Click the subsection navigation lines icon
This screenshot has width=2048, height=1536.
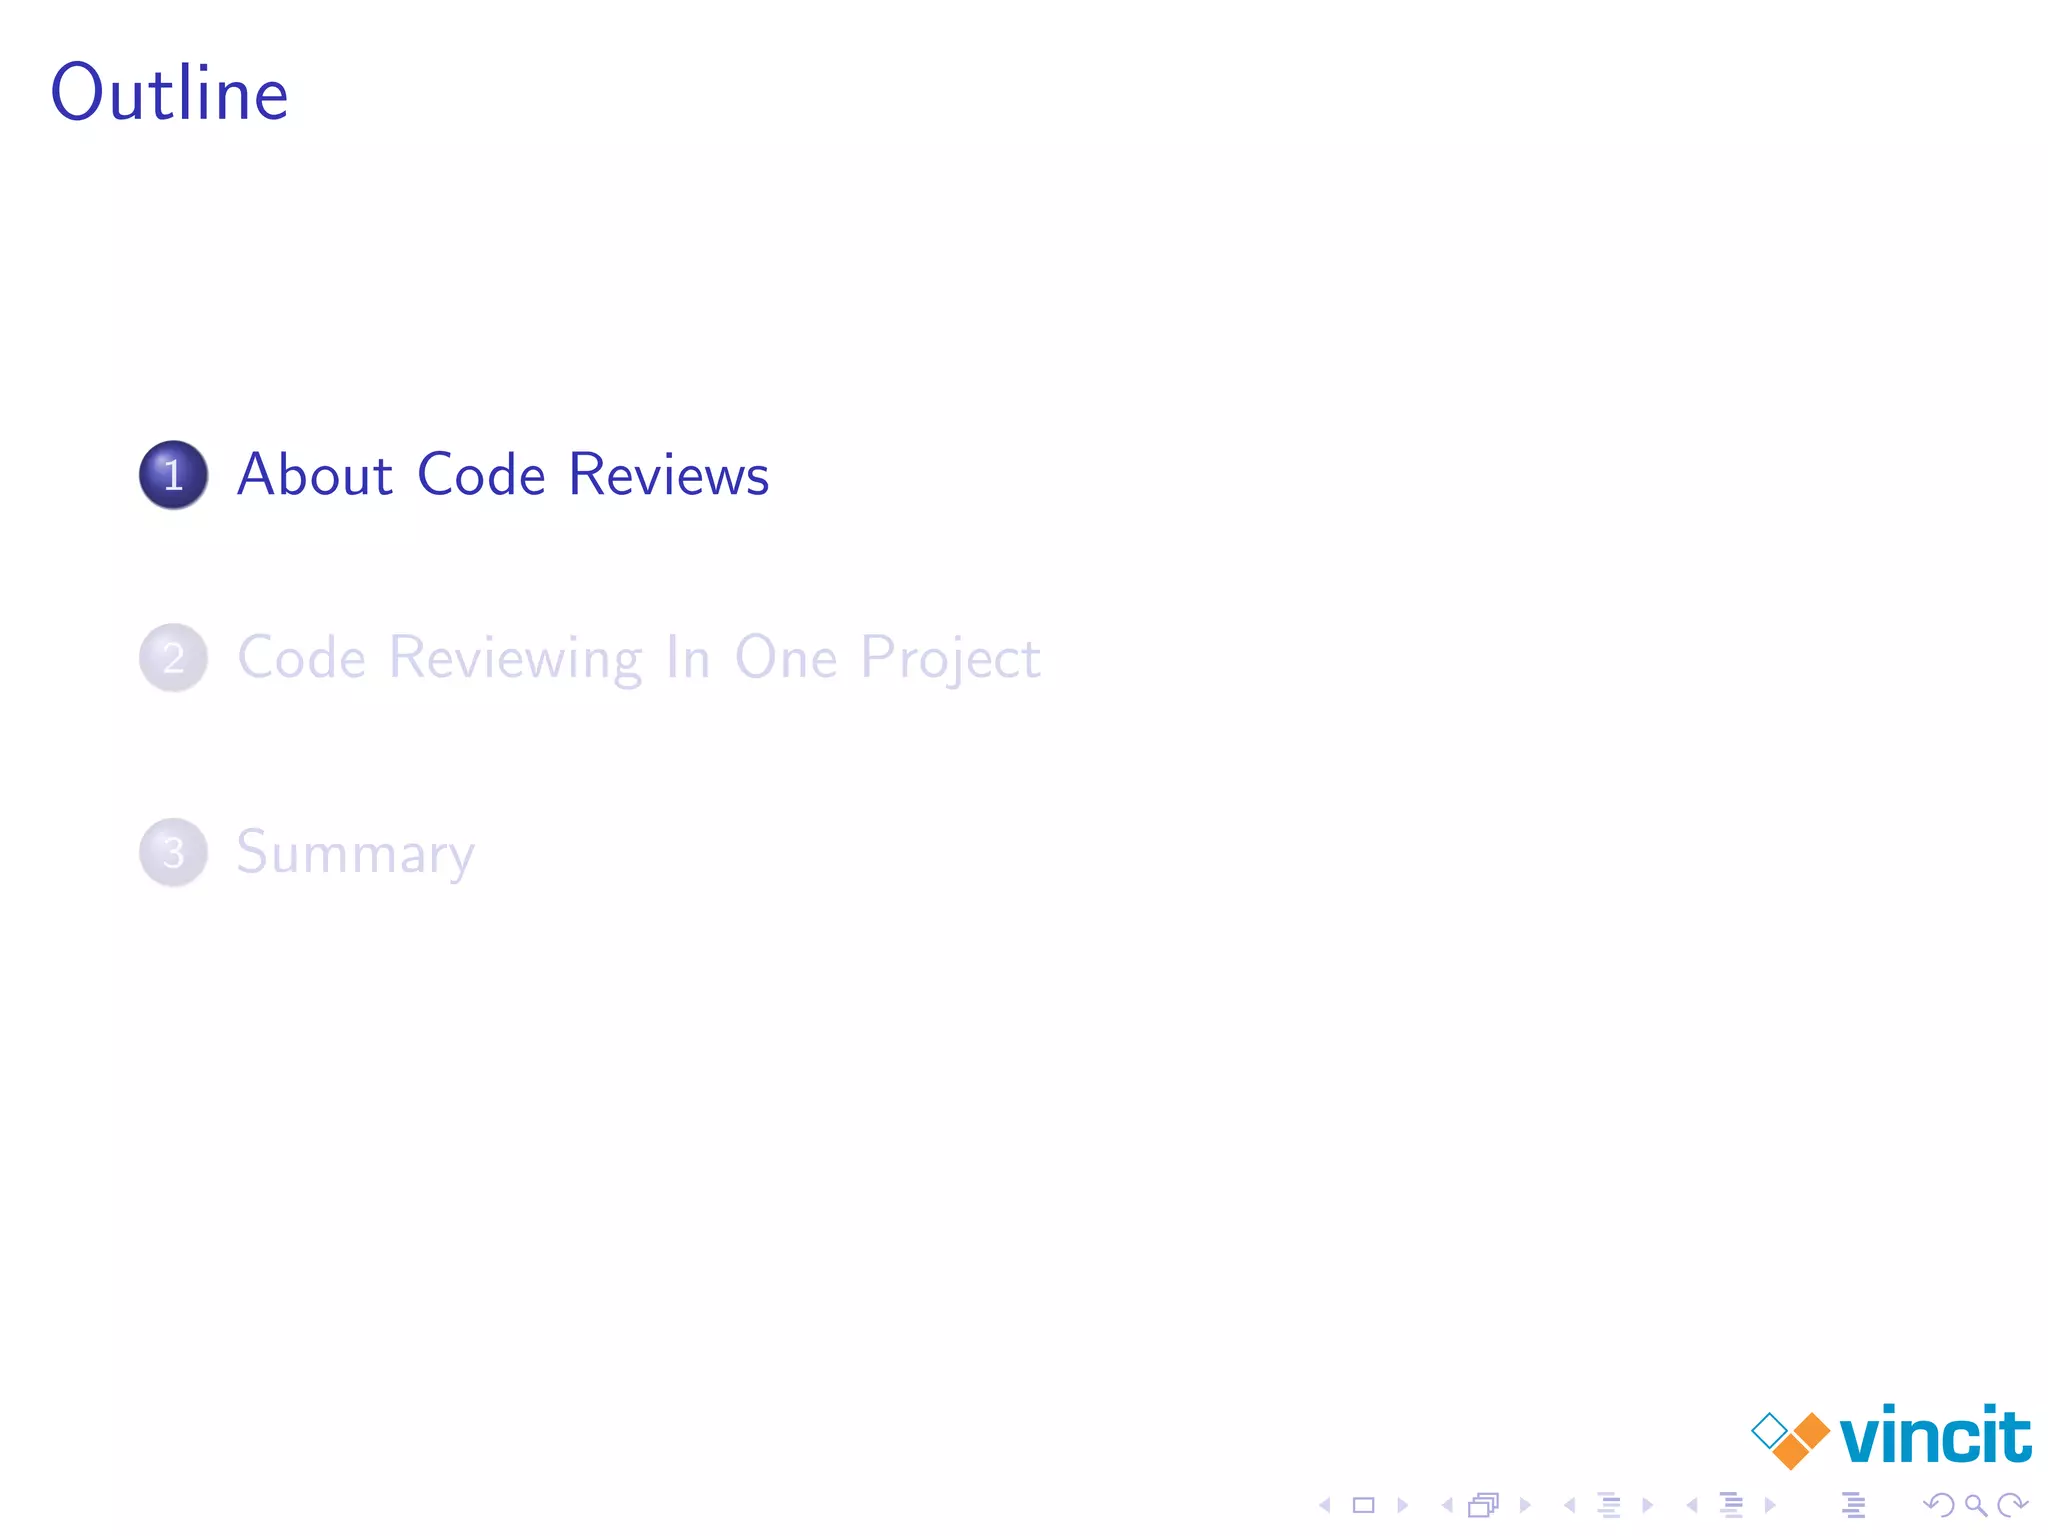click(1609, 1505)
